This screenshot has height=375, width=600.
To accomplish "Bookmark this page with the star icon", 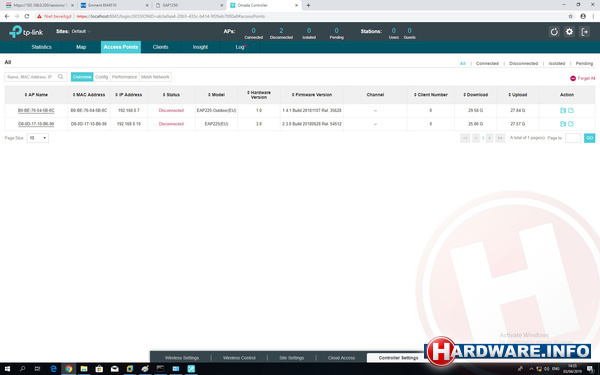I will click(x=570, y=16).
